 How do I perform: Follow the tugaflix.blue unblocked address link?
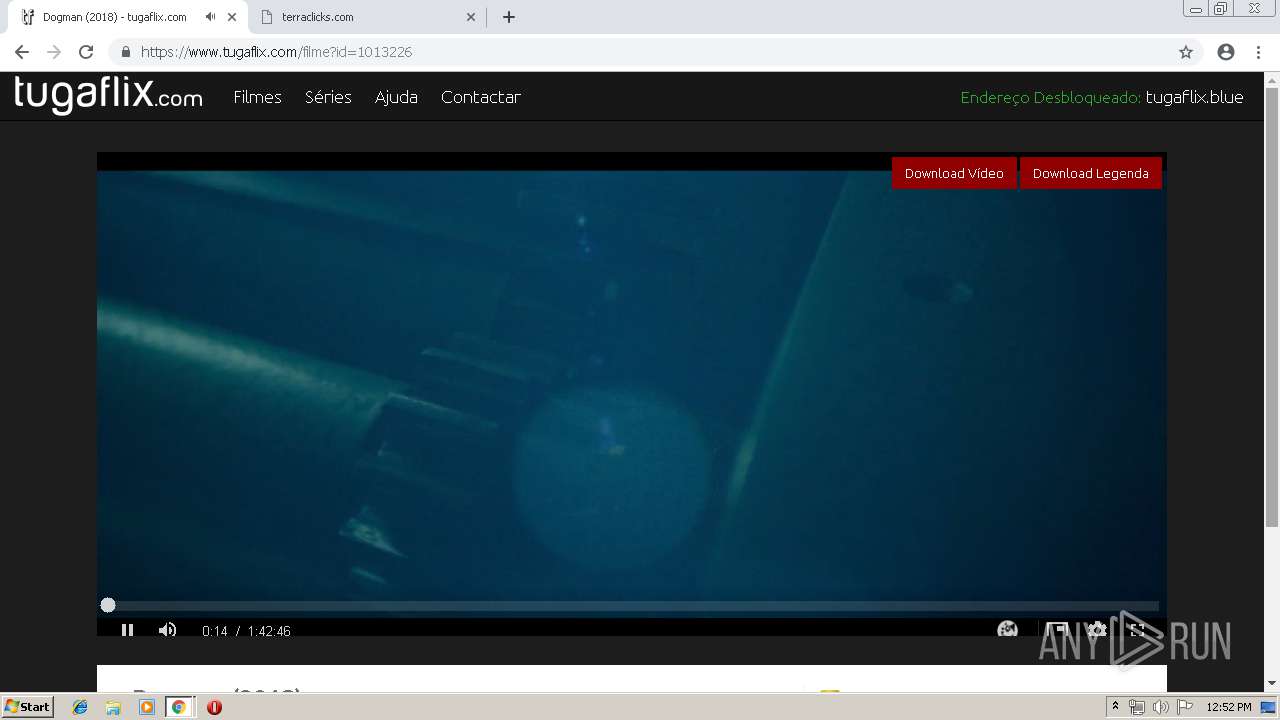point(1194,97)
